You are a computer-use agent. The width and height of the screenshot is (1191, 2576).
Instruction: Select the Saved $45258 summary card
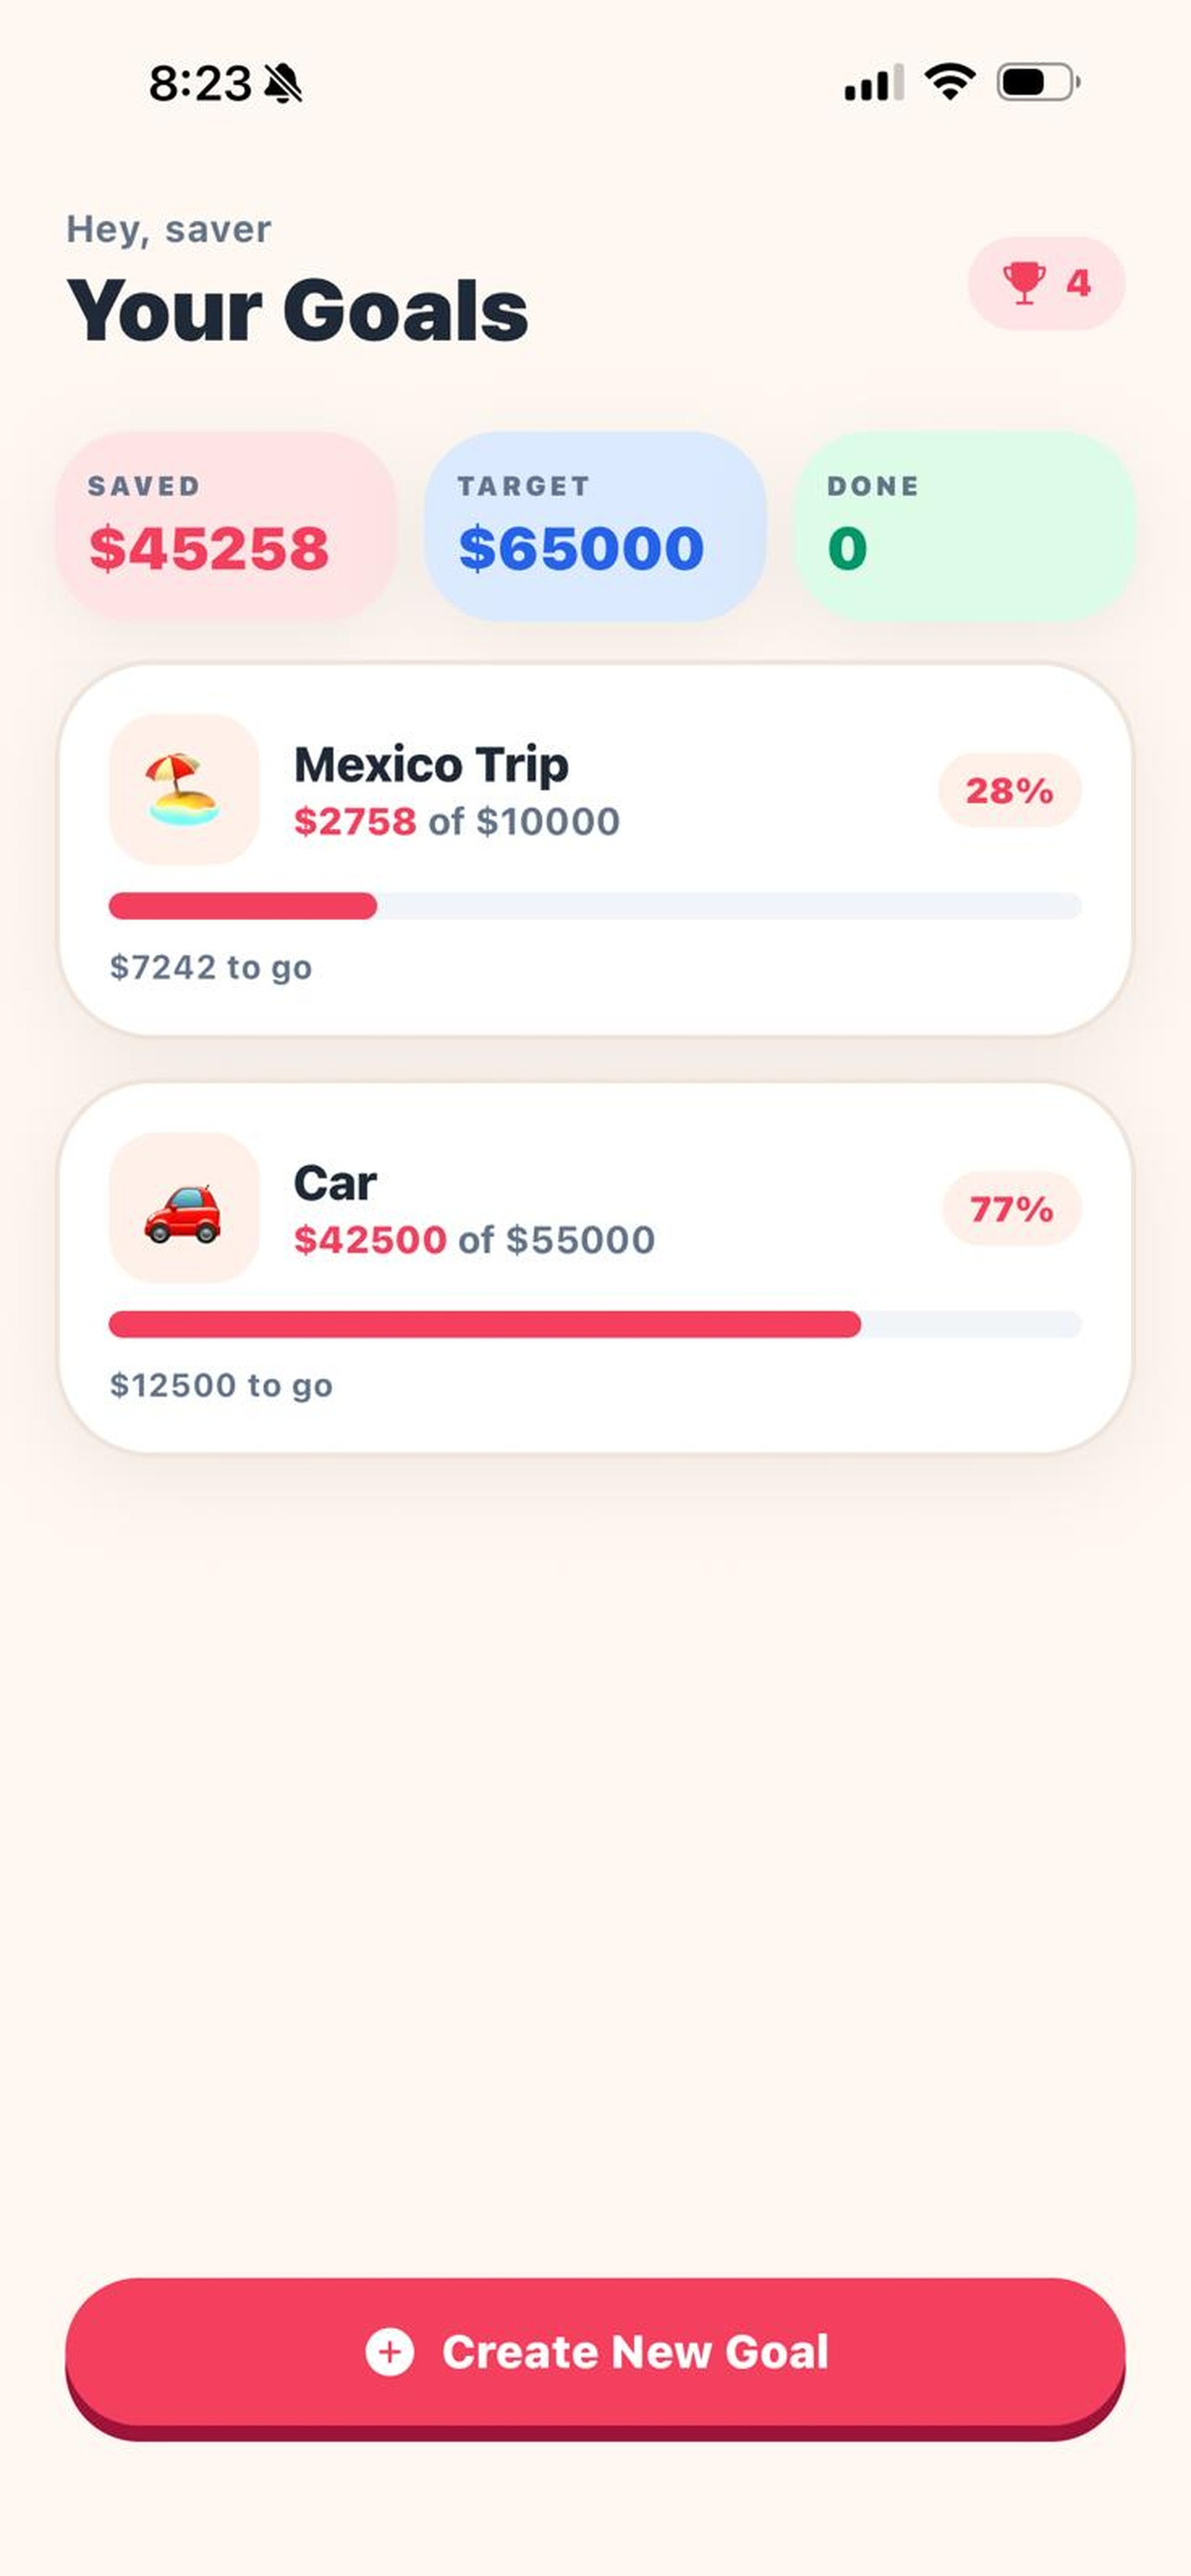pos(226,526)
